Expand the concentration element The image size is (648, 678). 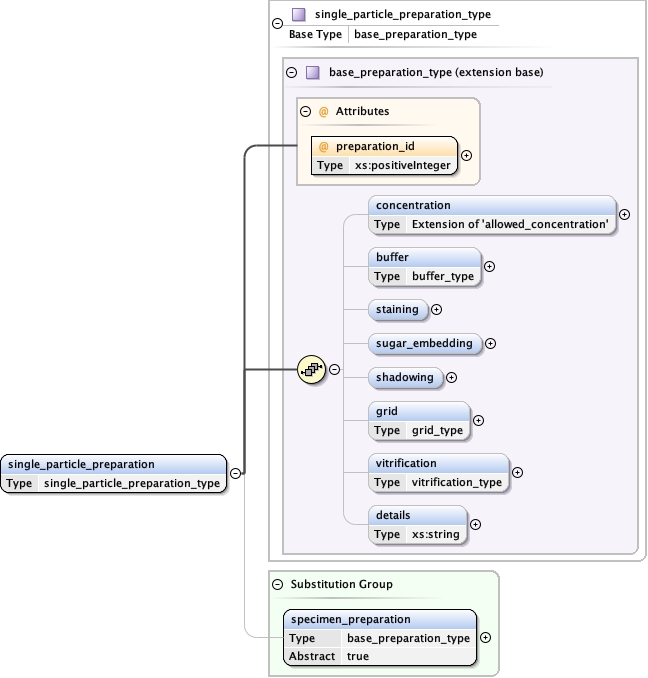[x=625, y=214]
